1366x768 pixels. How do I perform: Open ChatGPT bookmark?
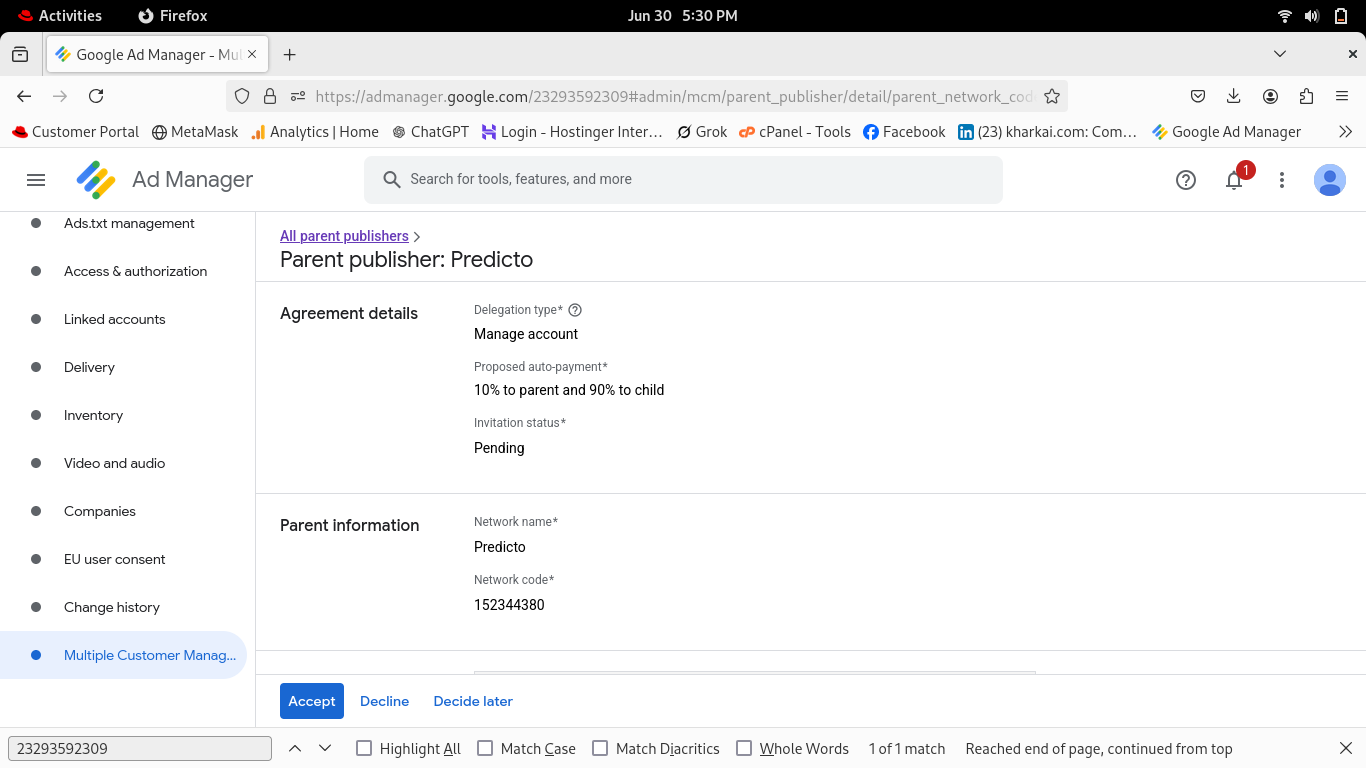coord(430,132)
